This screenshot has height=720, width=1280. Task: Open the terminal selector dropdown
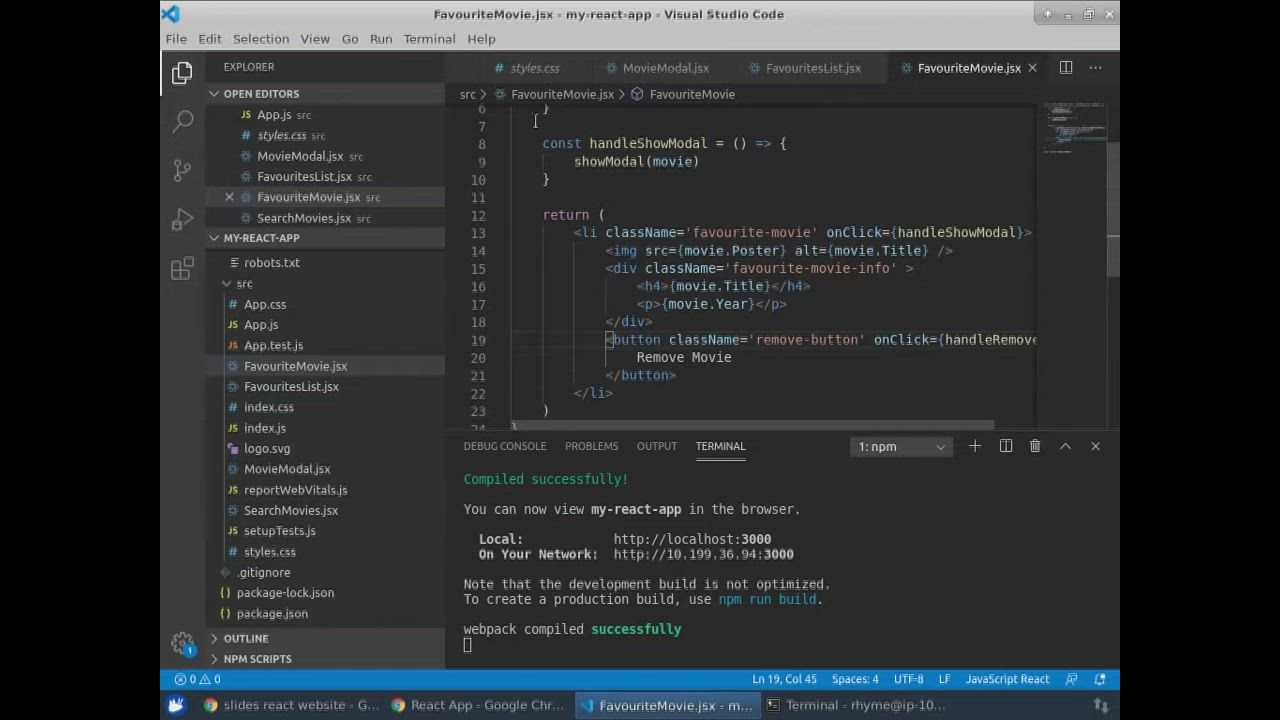click(x=900, y=447)
